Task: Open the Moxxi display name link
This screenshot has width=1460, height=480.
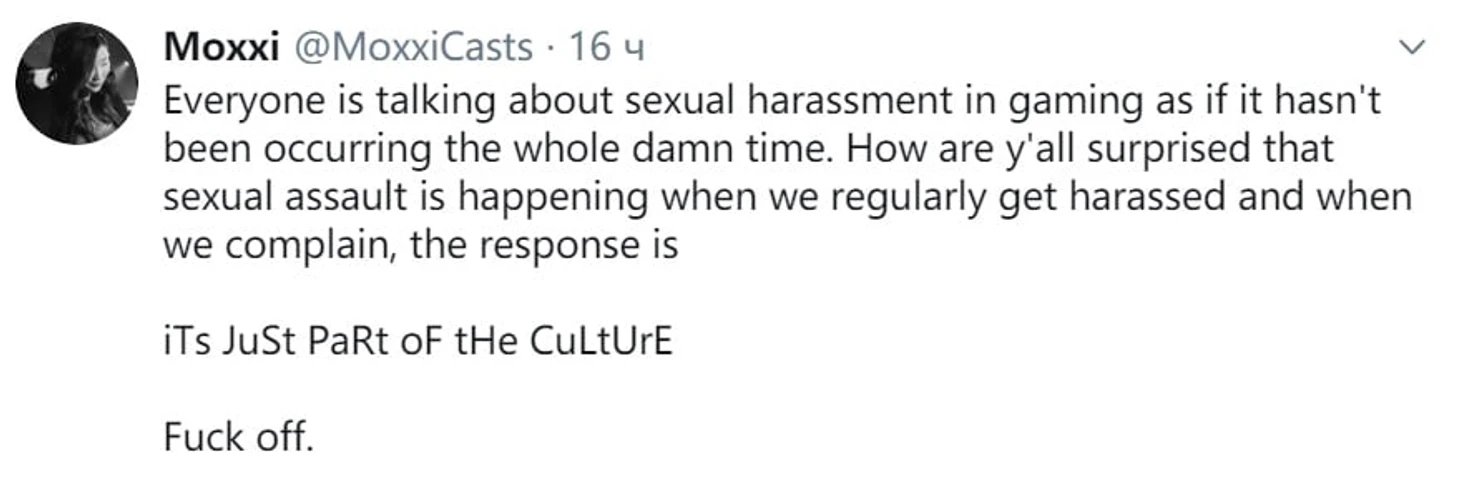Action: [x=220, y=47]
